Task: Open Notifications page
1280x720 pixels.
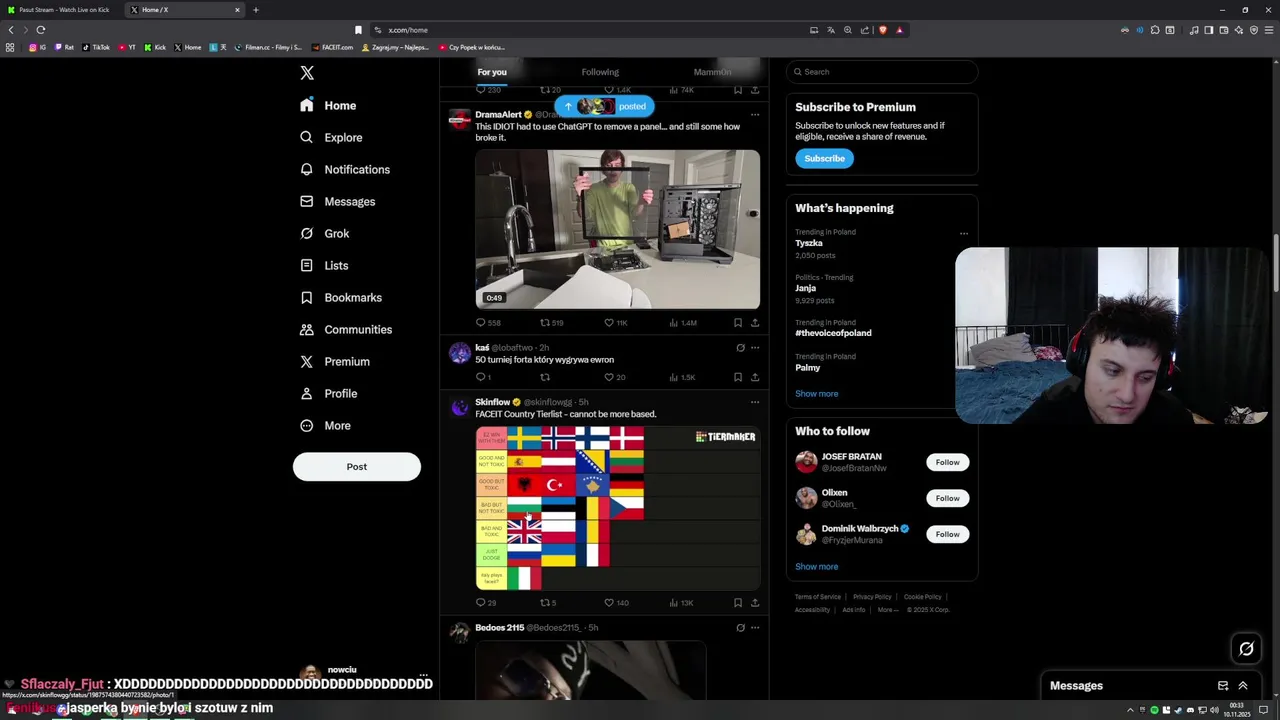Action: coord(345,169)
